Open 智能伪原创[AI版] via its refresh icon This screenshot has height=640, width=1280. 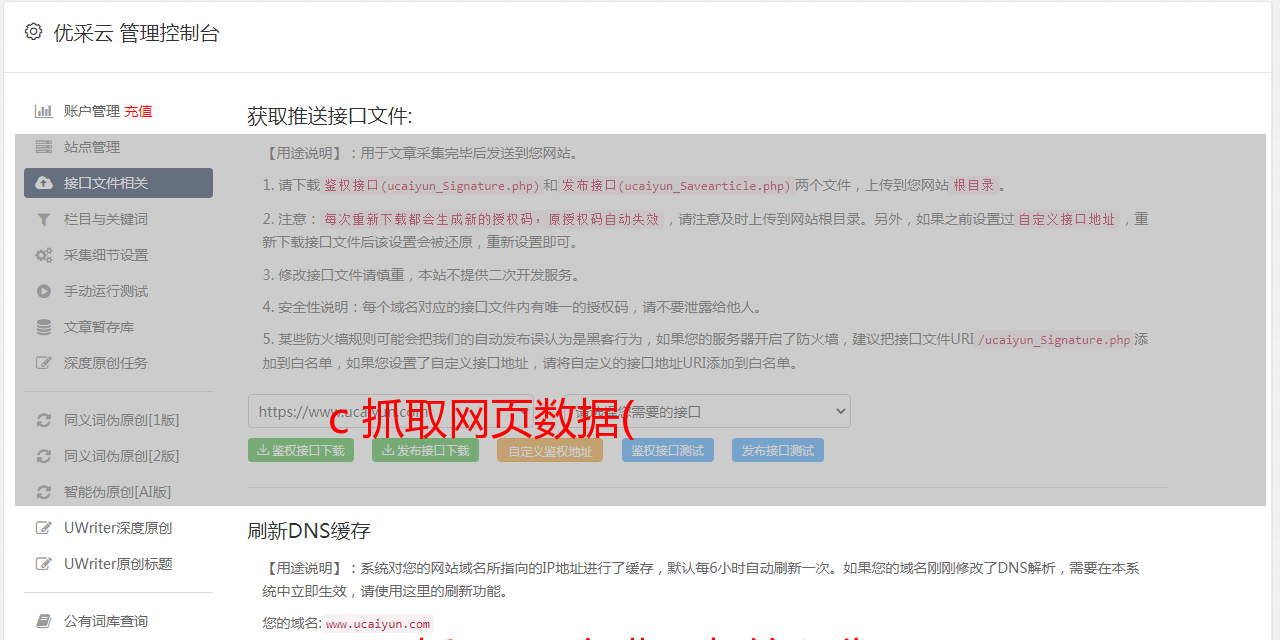[44, 492]
